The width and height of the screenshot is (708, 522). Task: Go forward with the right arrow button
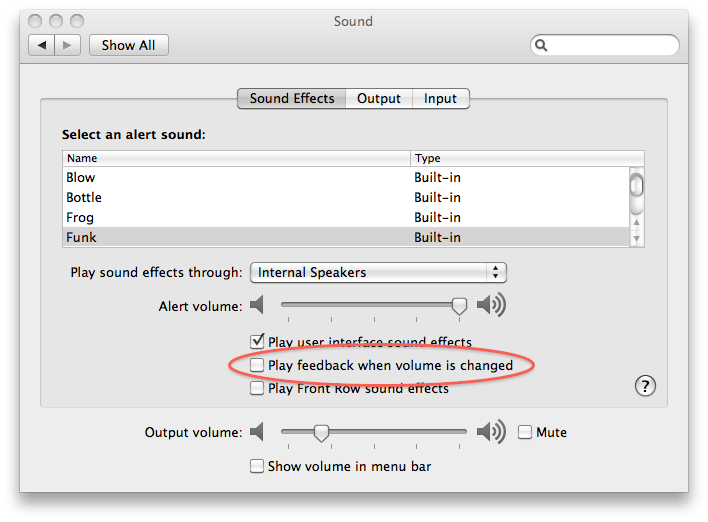coord(67,45)
